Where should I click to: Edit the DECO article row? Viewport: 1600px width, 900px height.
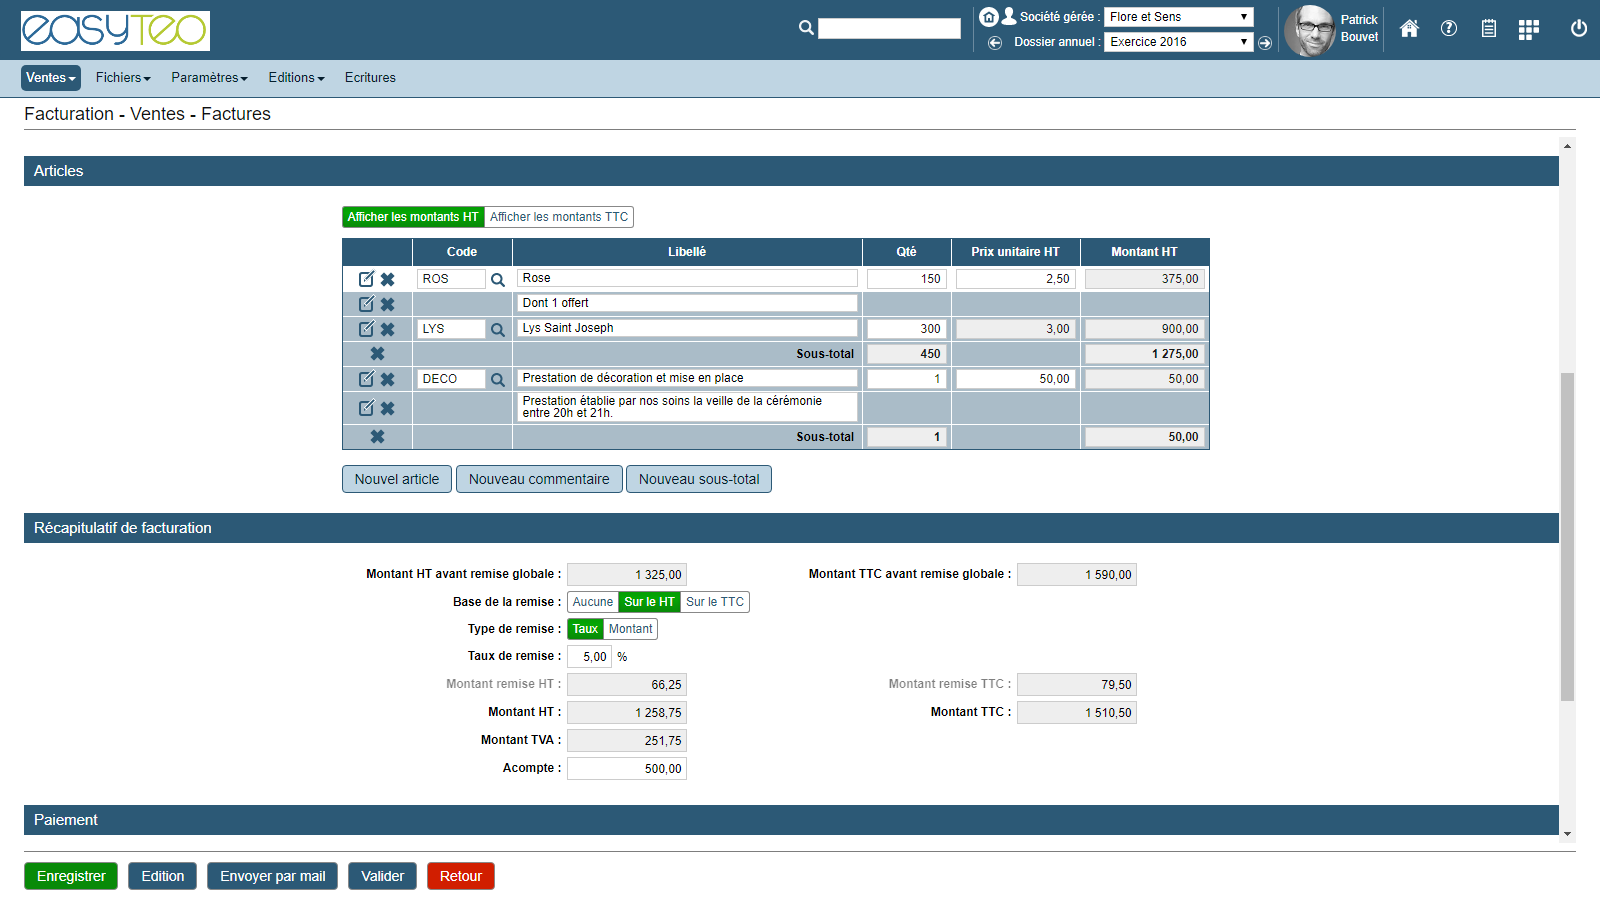click(x=366, y=379)
